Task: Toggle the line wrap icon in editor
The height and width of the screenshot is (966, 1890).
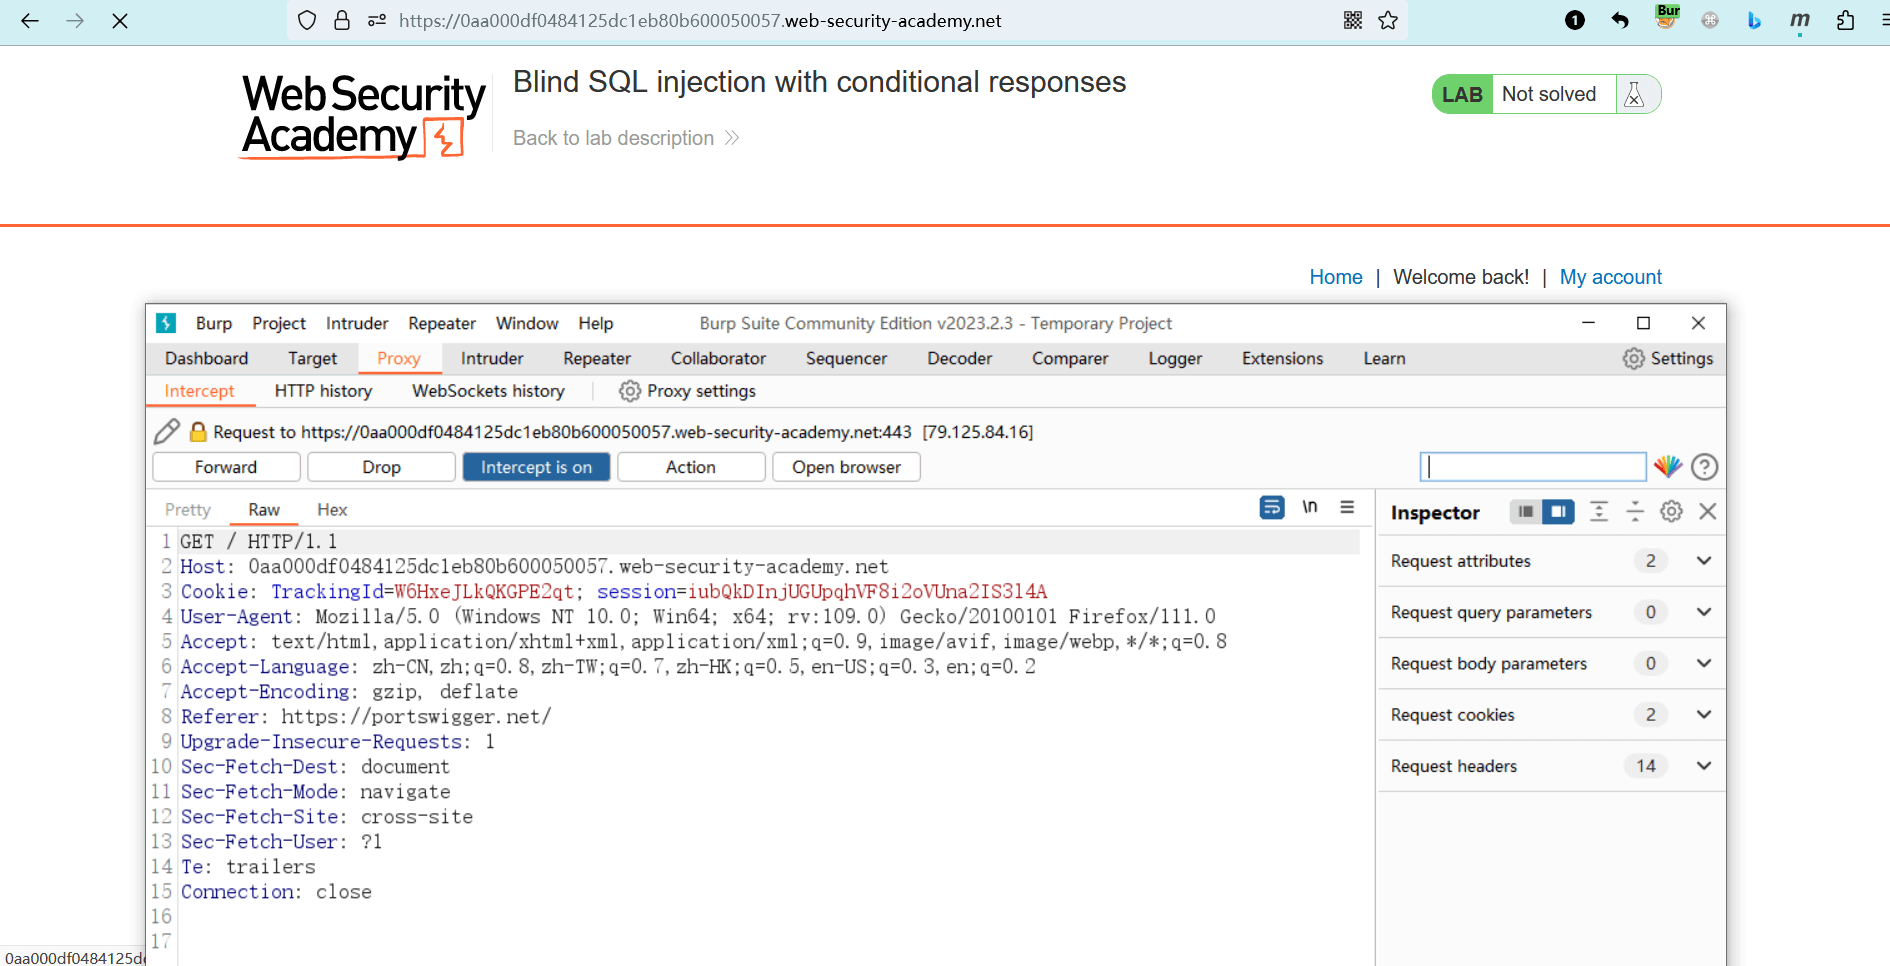Action: pos(1271,508)
